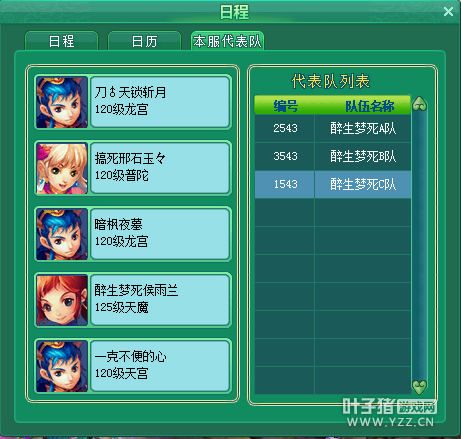This screenshot has height=439, width=461.
Task: Select team row 醉生梦死B队
Action: tap(333, 156)
